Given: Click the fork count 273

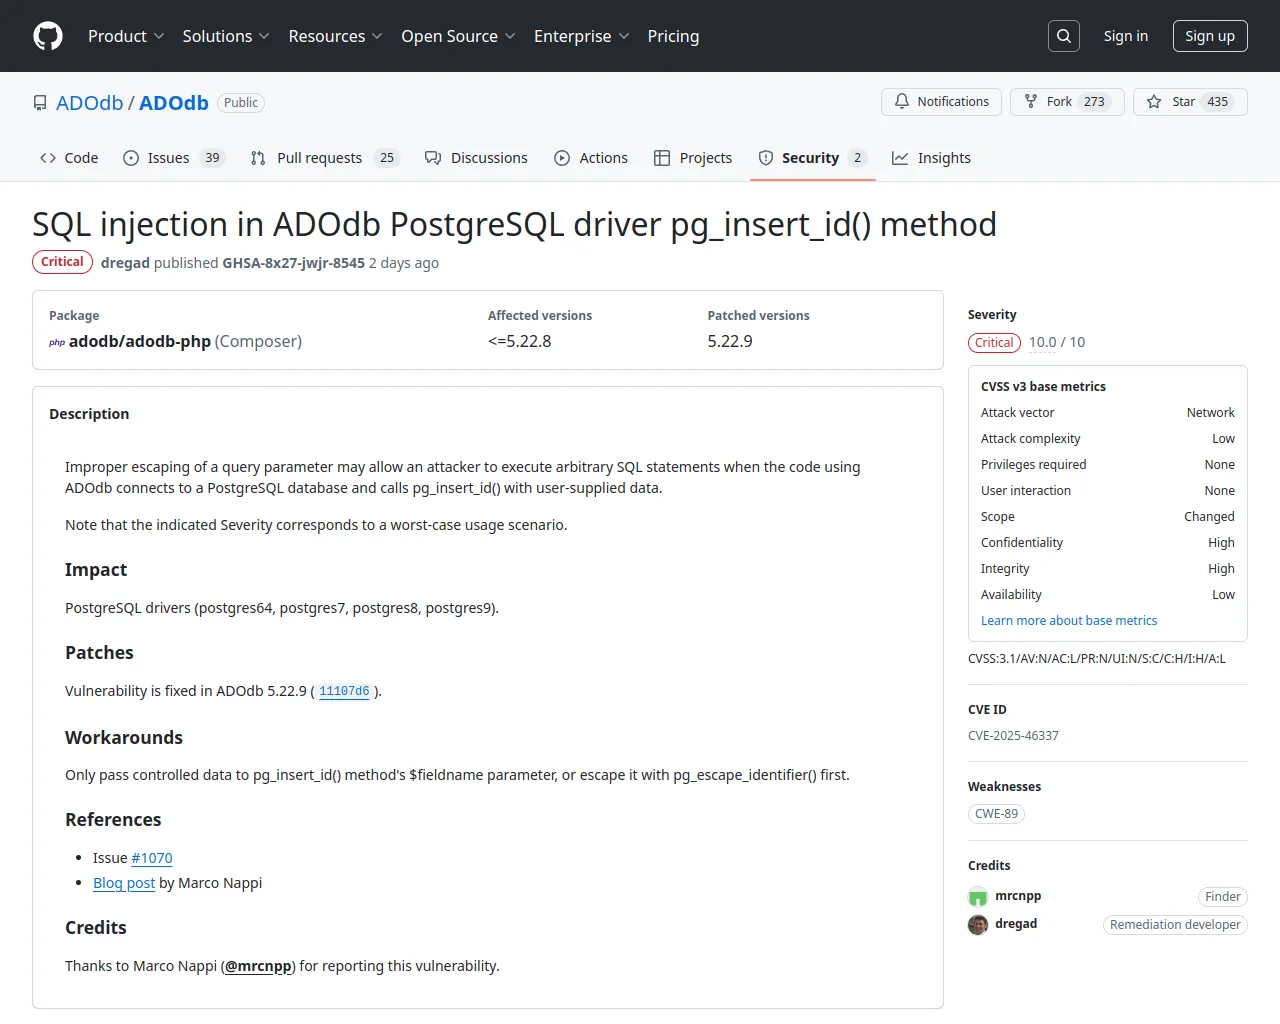Looking at the screenshot, I should (1094, 102).
